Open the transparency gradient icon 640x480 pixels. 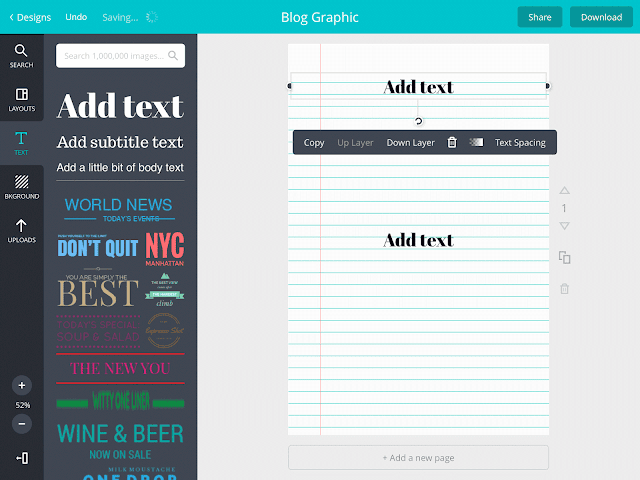point(476,142)
